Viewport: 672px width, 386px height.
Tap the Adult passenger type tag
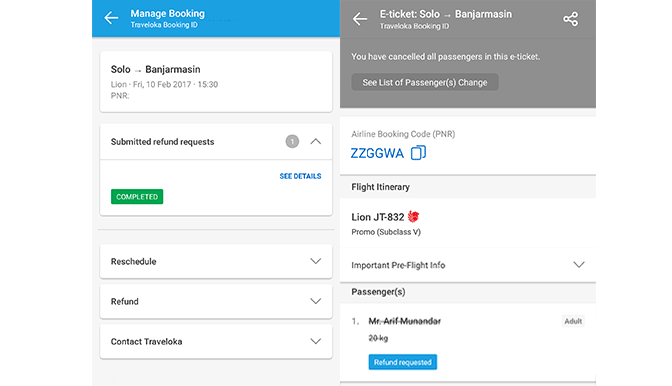pyautogui.click(x=573, y=321)
